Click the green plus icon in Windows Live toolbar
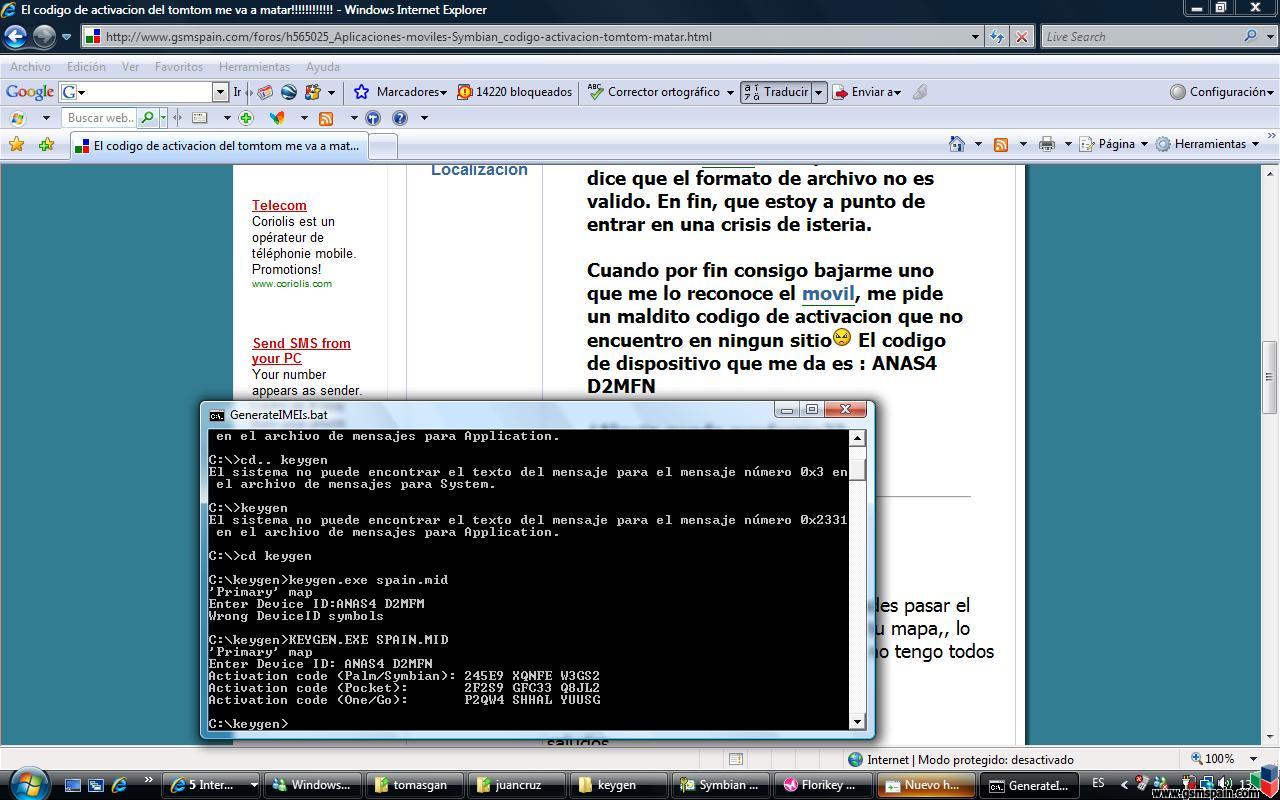 246,118
